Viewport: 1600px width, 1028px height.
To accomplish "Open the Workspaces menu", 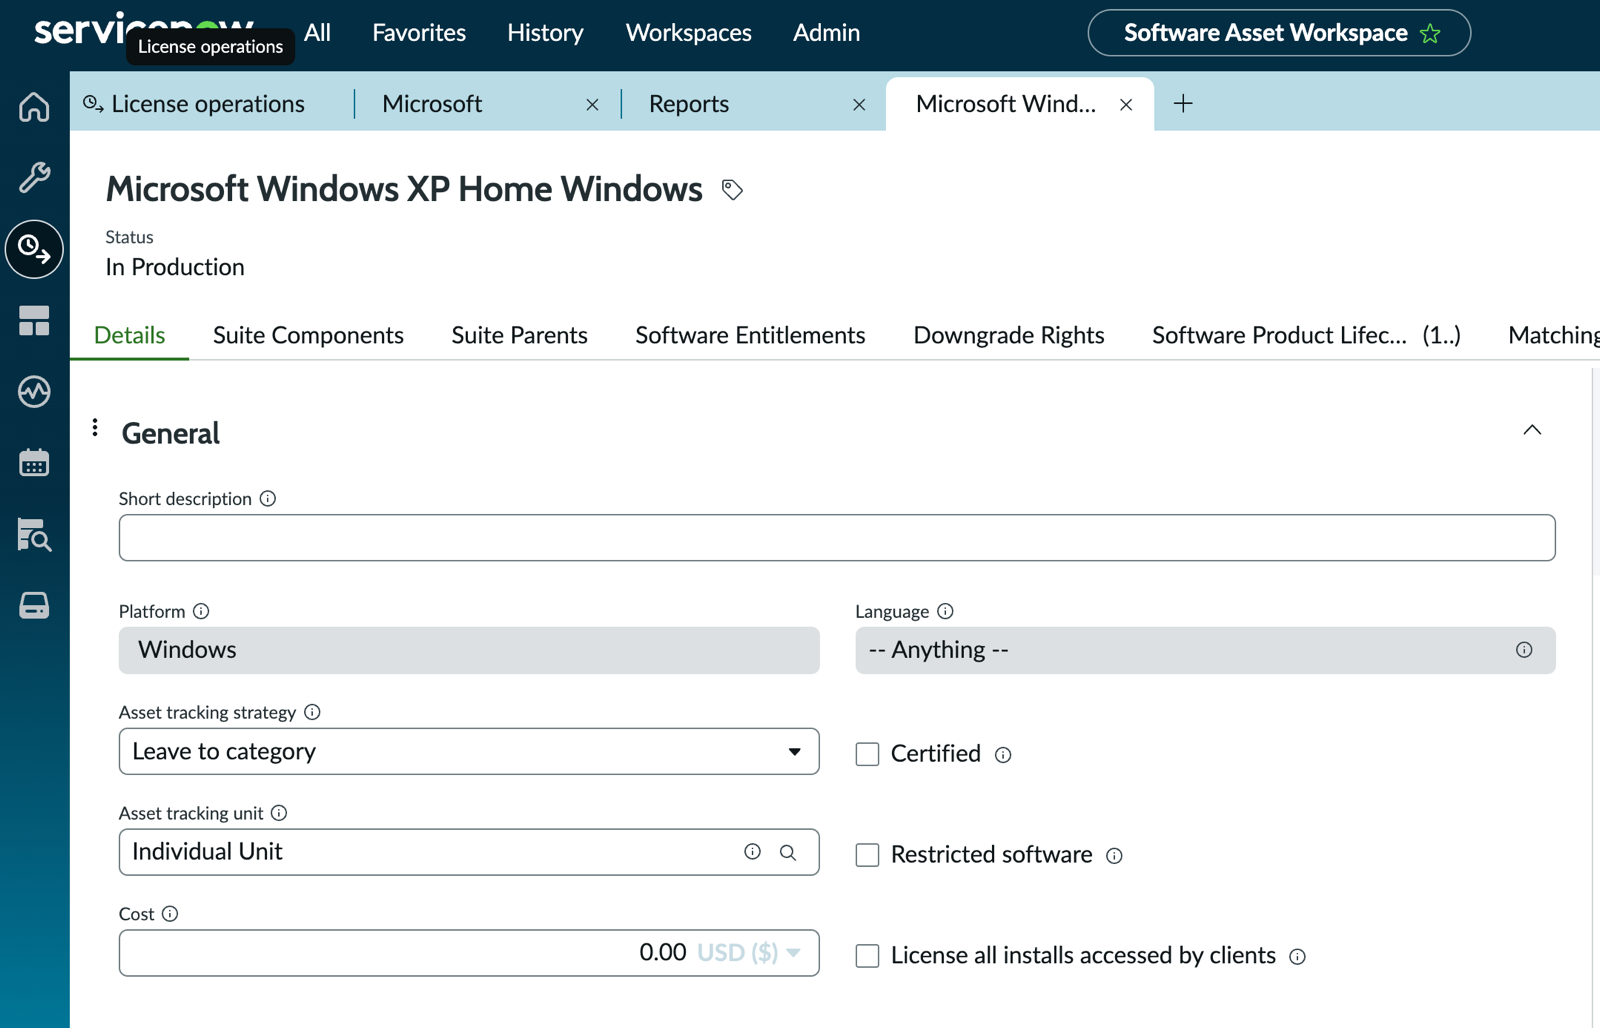I will (688, 33).
